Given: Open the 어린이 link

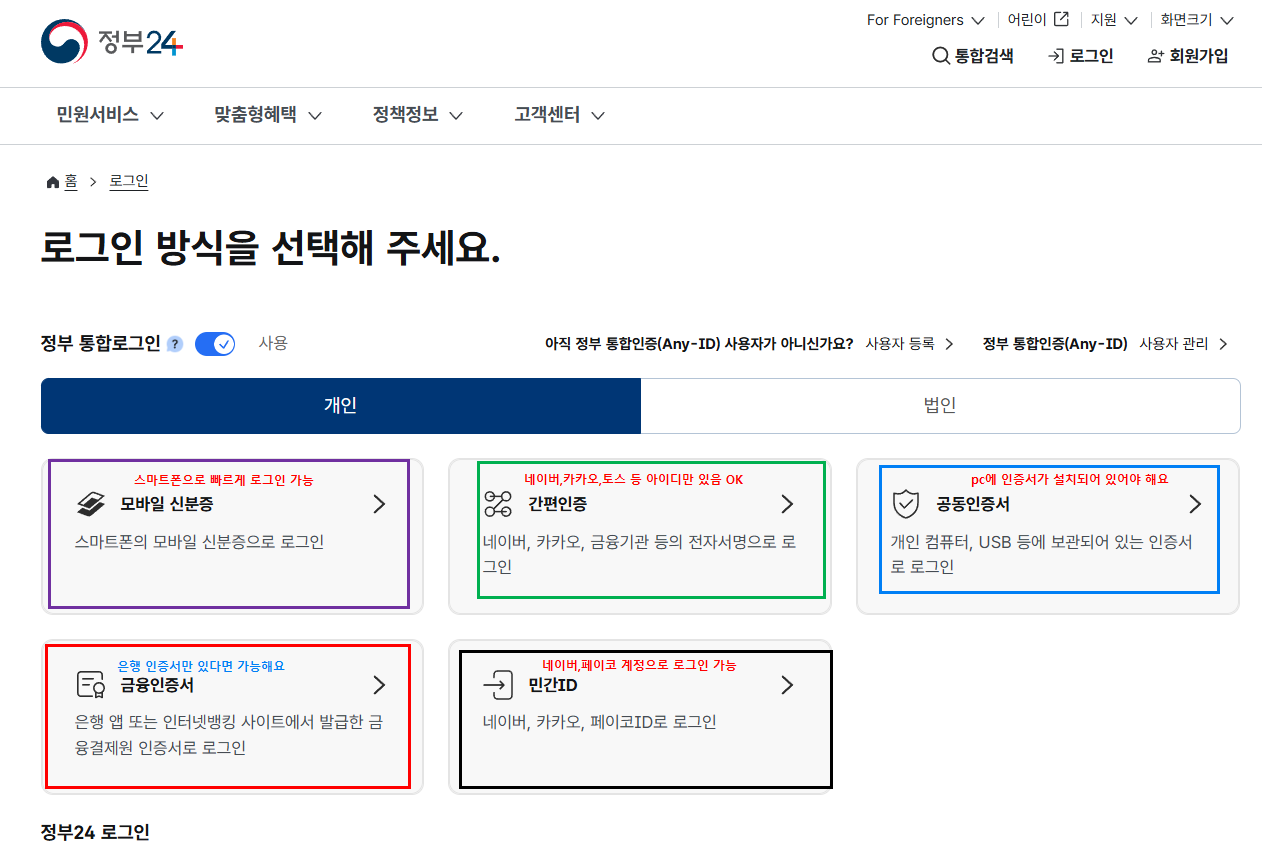Looking at the screenshot, I should pos(1036,20).
